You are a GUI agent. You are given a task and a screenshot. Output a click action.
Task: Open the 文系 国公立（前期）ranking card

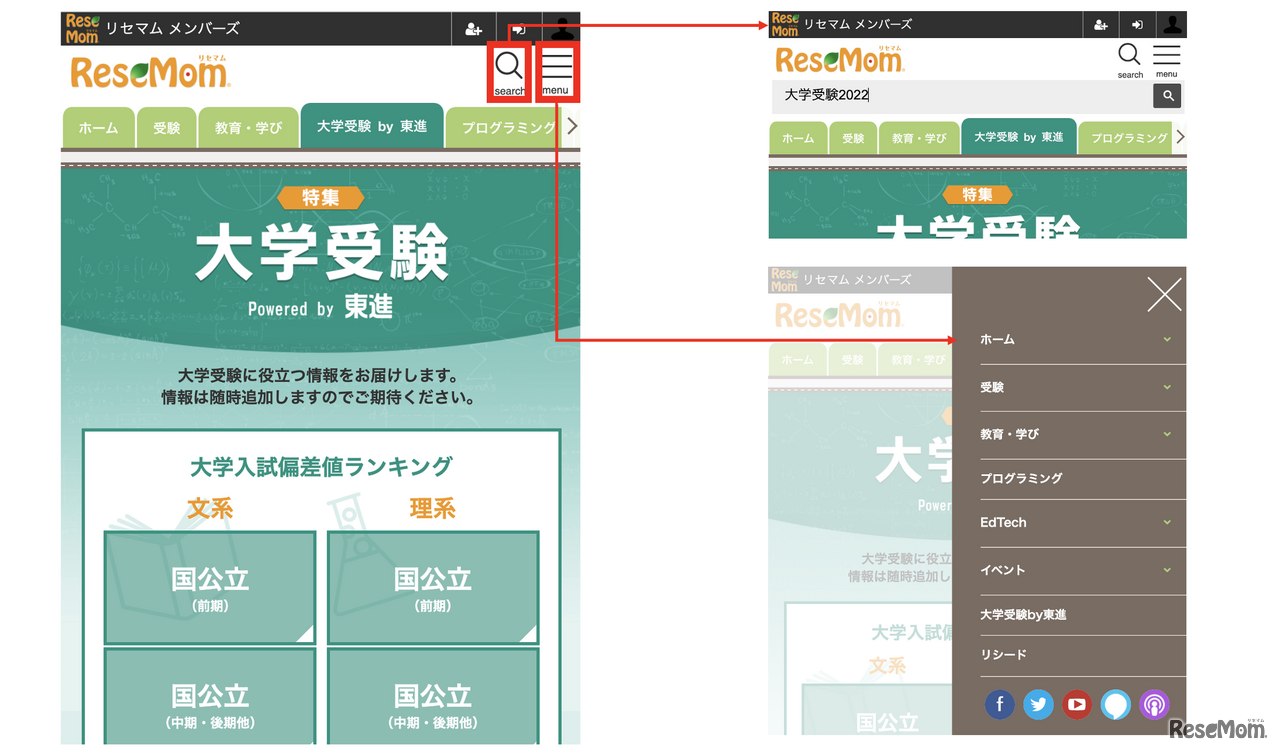pos(210,588)
